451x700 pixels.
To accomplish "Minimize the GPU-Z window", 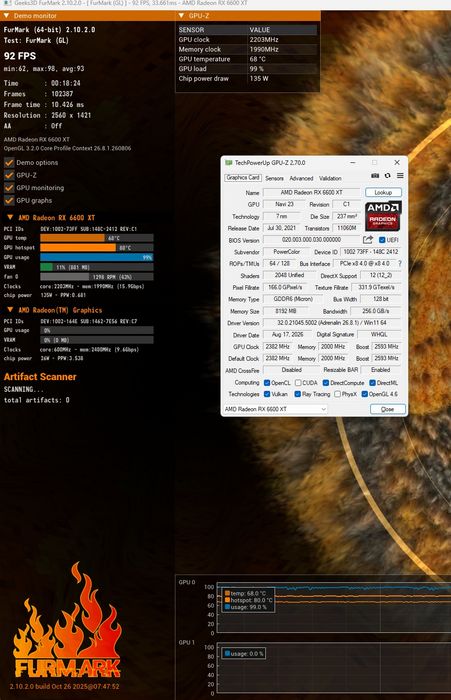I will 352,162.
